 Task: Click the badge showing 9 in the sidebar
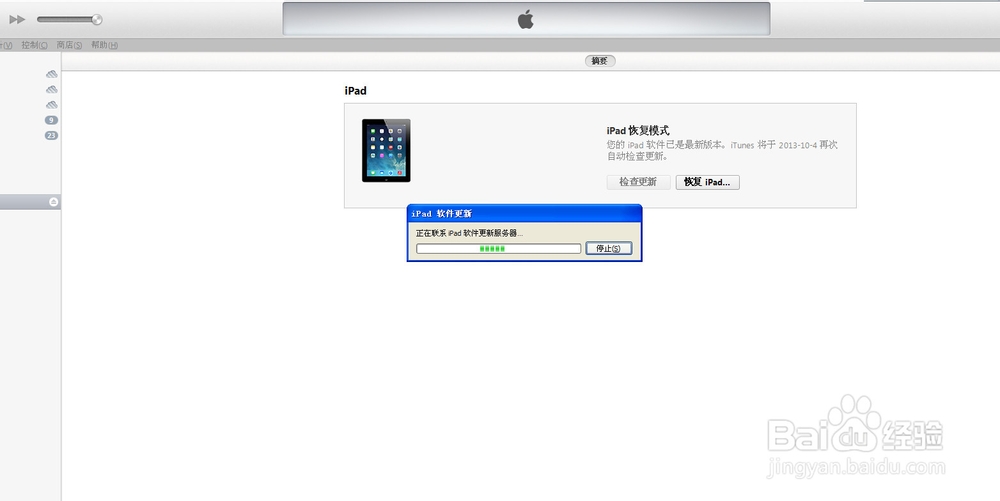click(x=51, y=120)
